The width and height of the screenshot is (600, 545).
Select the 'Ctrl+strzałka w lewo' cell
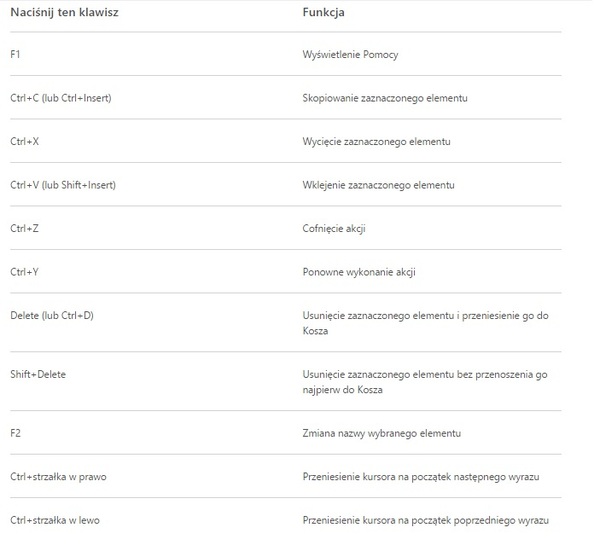[56, 520]
